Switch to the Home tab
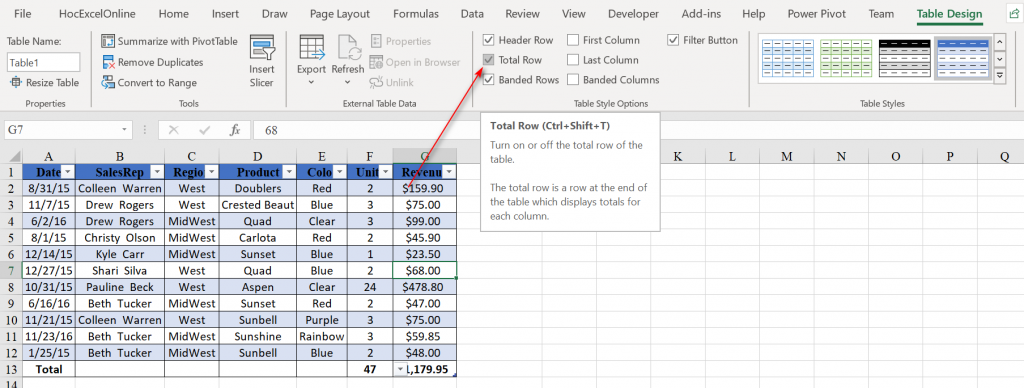The height and width of the screenshot is (388, 1024). 174,14
